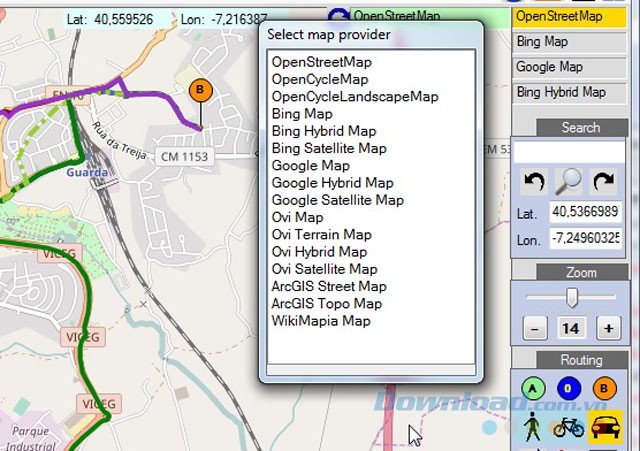Select the blue 0 waypoint marker

[x=568, y=389]
